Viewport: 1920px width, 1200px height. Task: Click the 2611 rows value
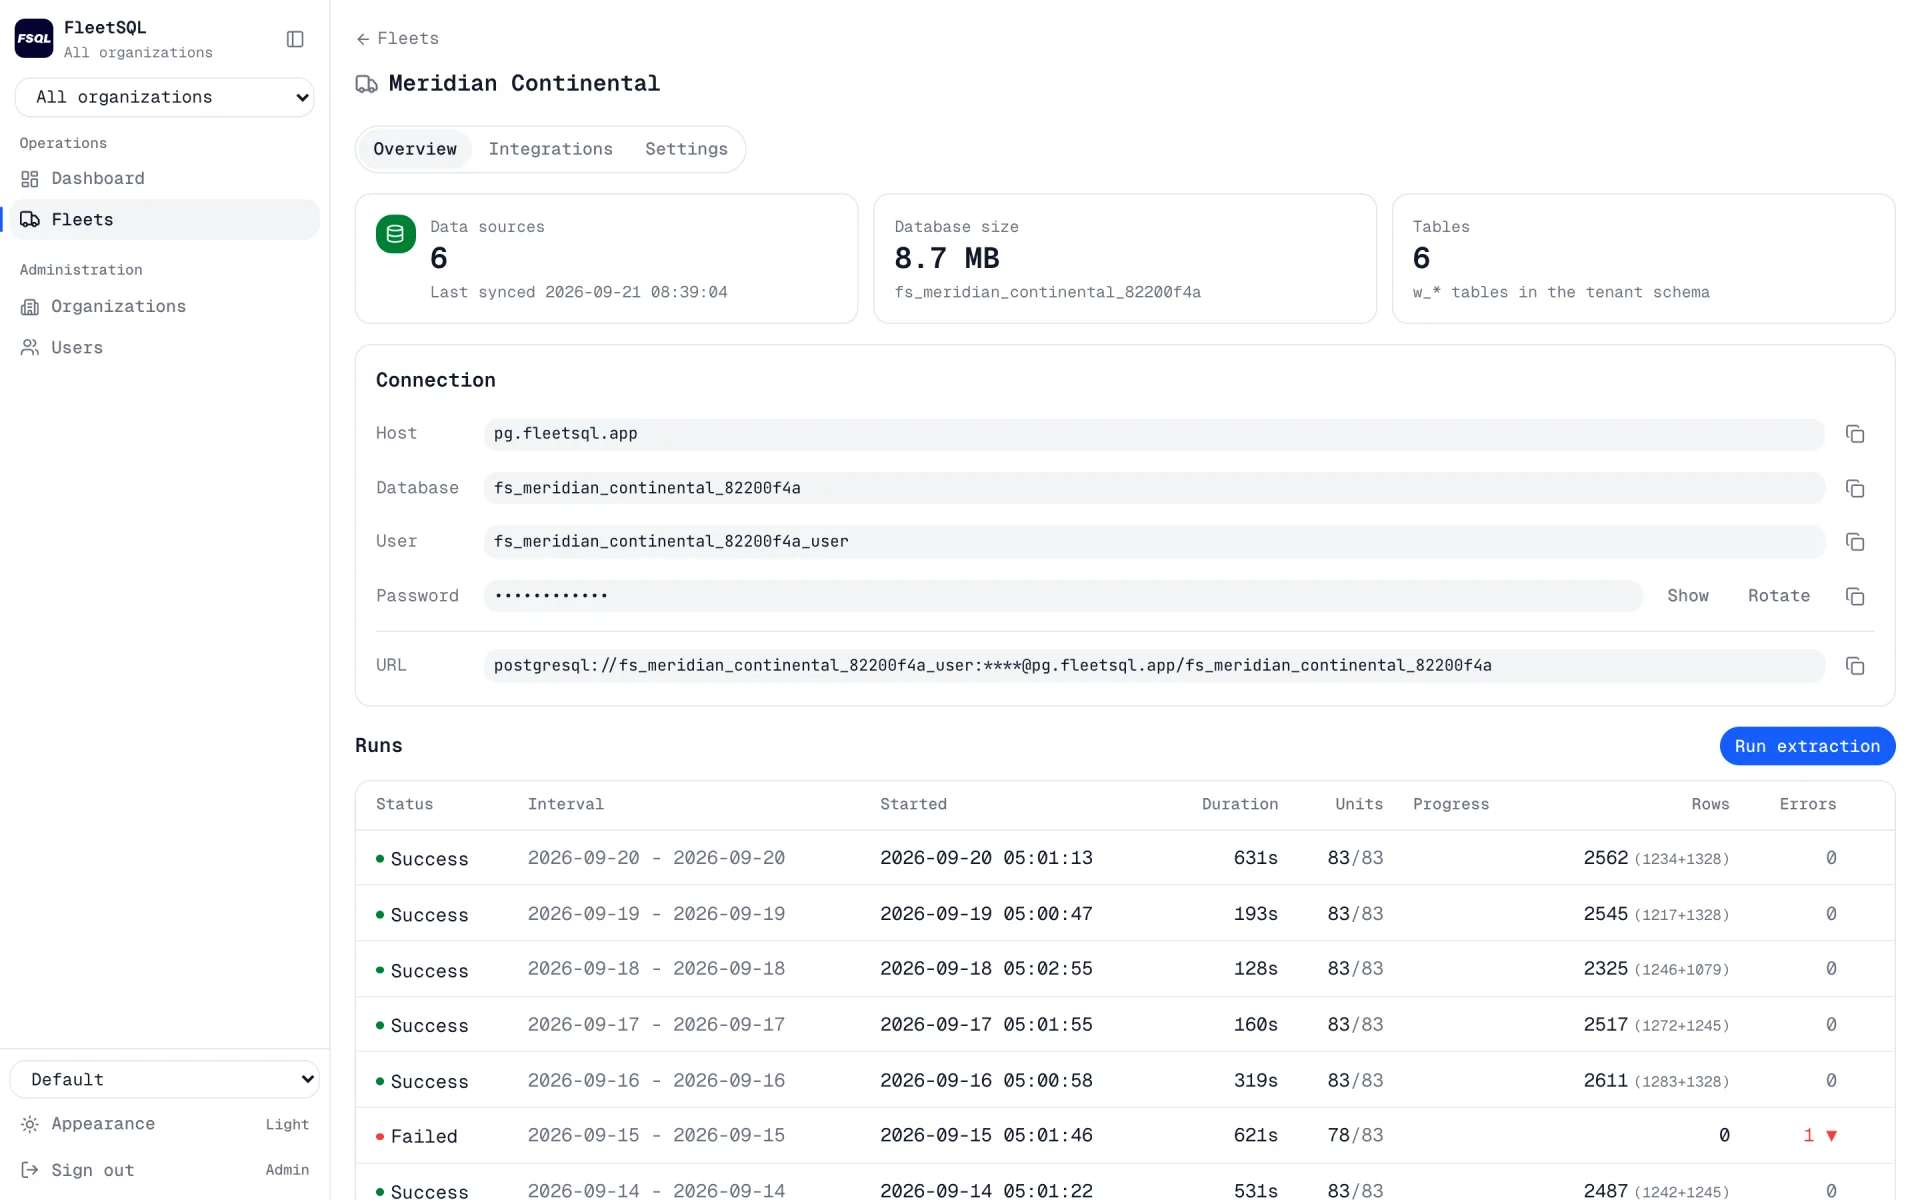click(1606, 1081)
